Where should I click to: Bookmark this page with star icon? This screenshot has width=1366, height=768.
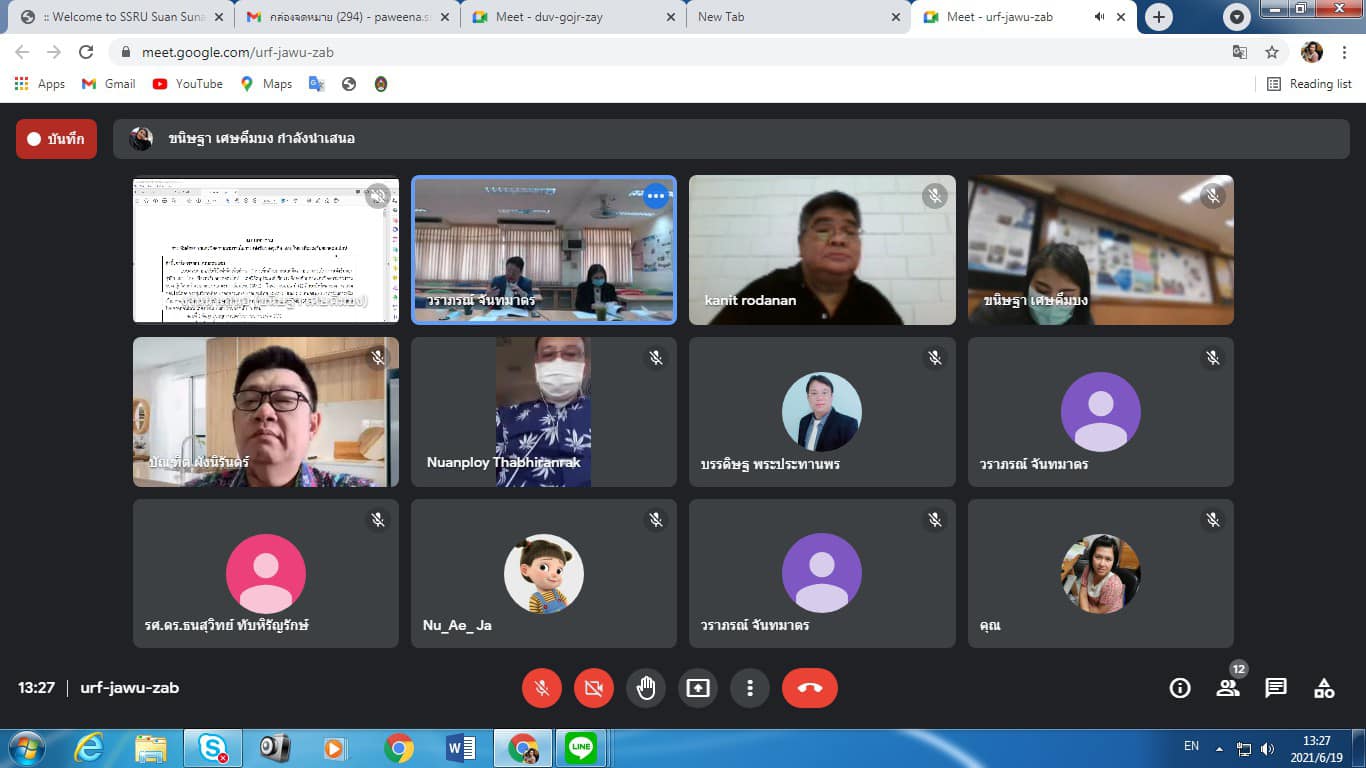1272,52
